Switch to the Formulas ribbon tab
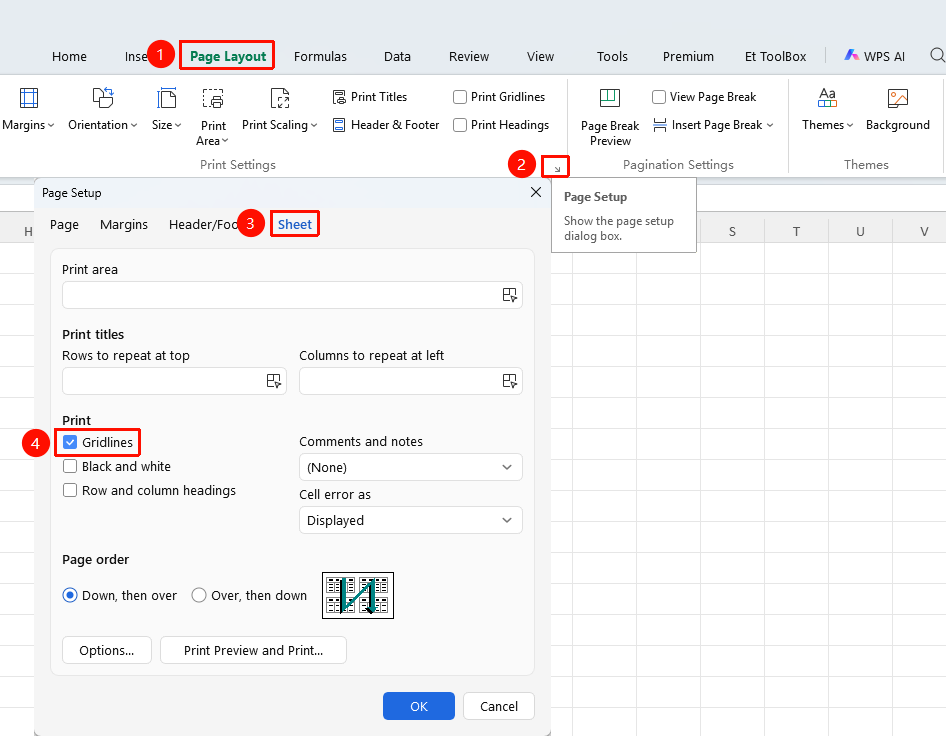 tap(320, 57)
